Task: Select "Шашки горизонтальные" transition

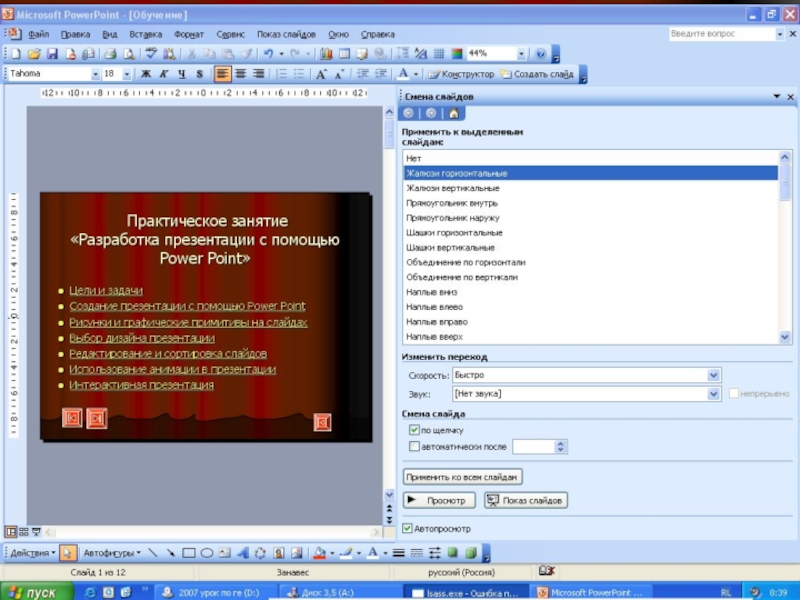Action: pyautogui.click(x=454, y=233)
